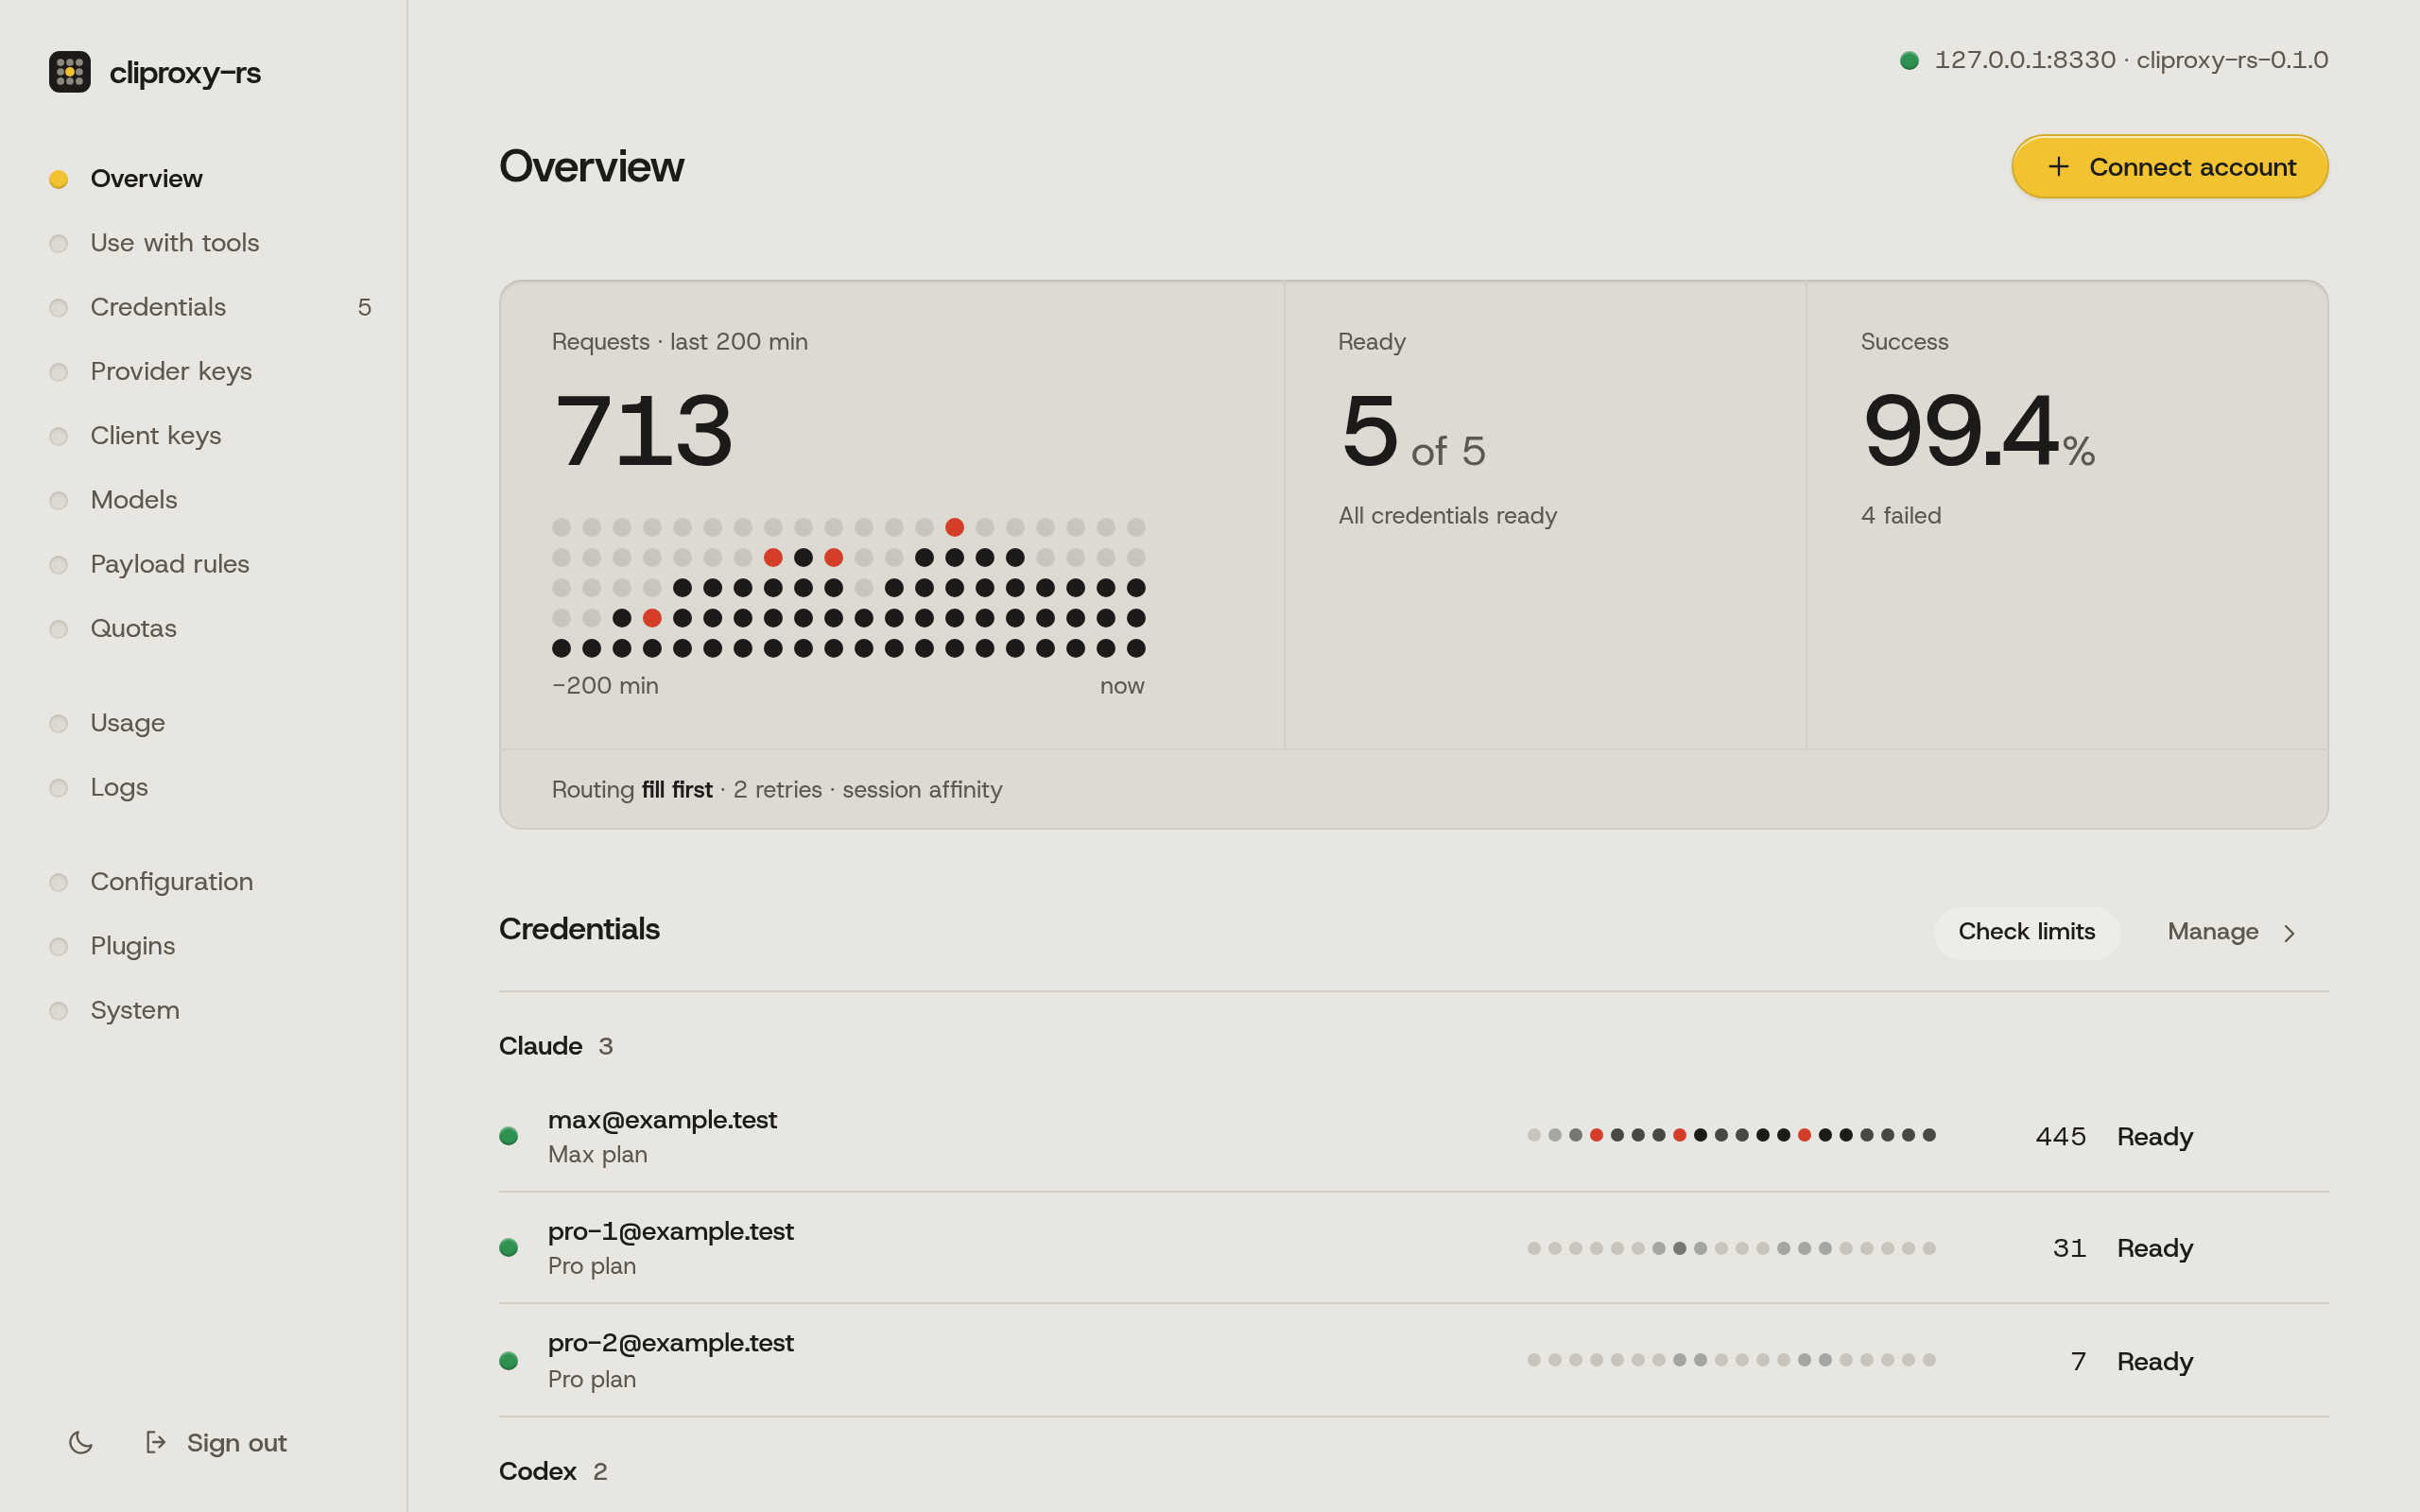Click the plus icon on Connect account
The width and height of the screenshot is (2420, 1512).
[x=2058, y=166]
